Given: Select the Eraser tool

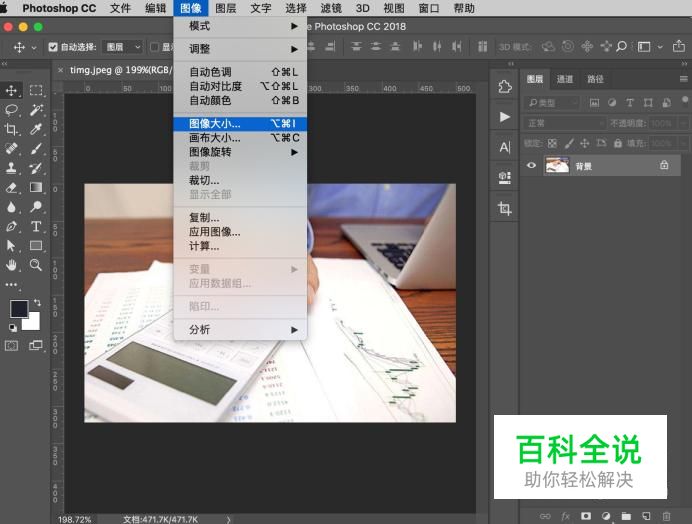Looking at the screenshot, I should (x=12, y=187).
